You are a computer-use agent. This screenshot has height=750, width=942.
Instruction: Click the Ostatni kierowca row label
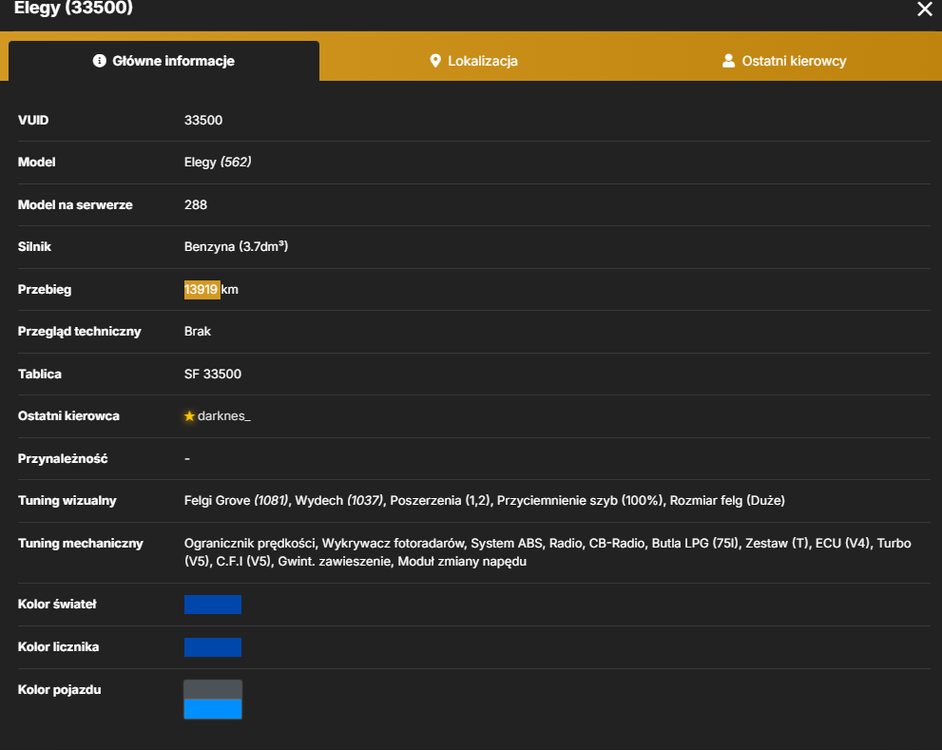click(68, 416)
